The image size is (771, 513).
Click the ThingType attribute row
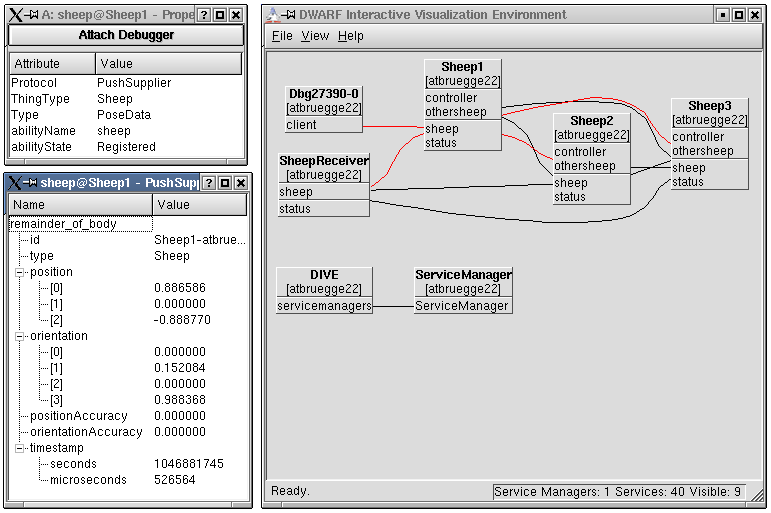tap(126, 99)
